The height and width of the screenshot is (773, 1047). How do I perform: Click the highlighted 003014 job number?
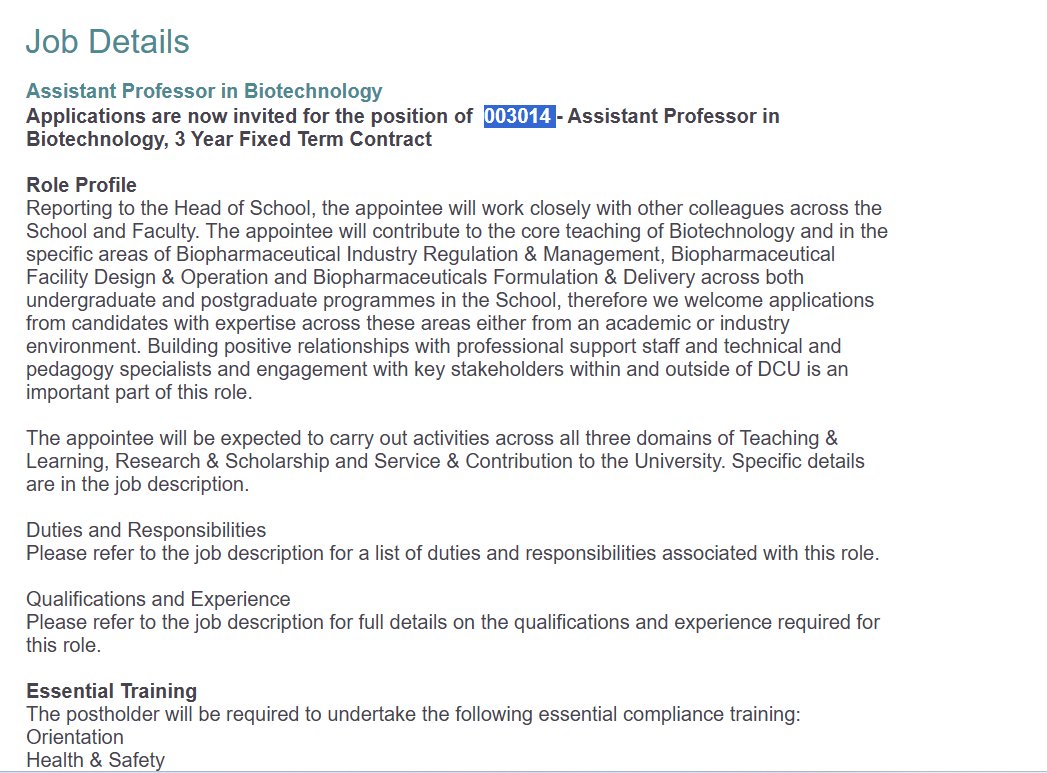click(x=519, y=116)
